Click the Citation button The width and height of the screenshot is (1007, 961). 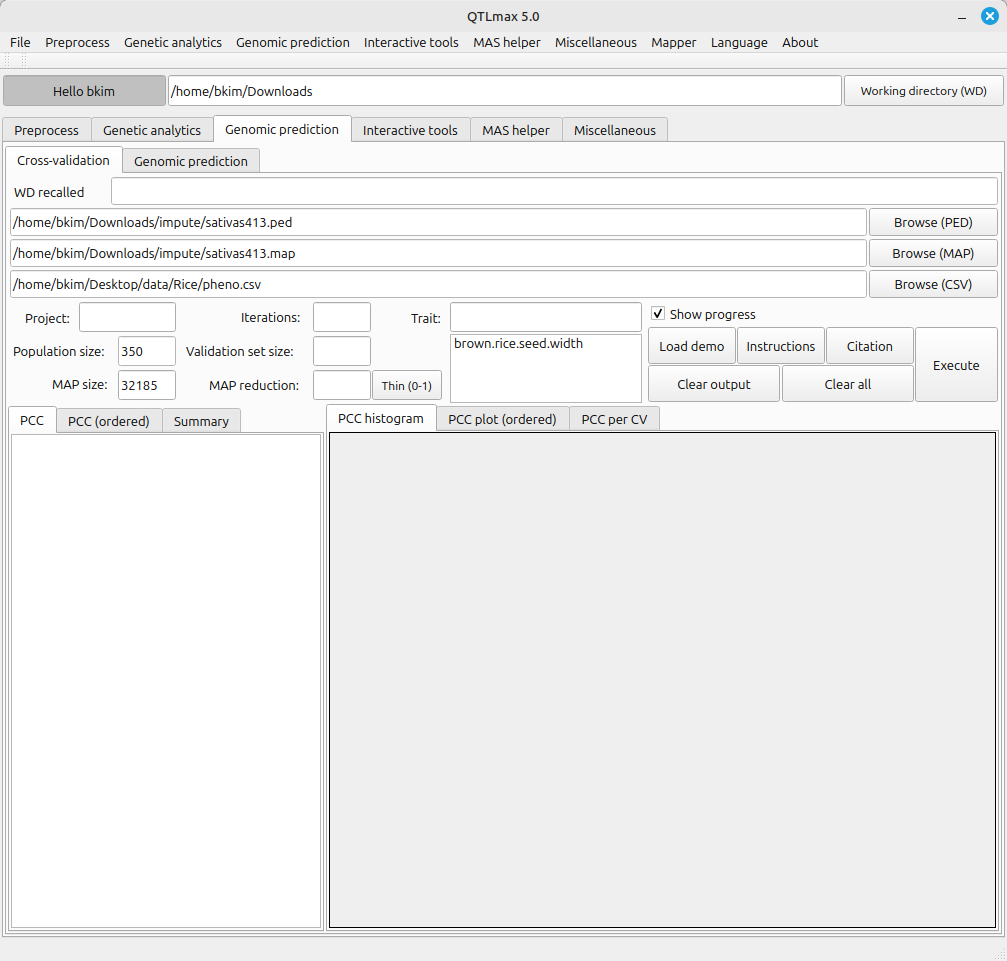pyautogui.click(x=869, y=346)
